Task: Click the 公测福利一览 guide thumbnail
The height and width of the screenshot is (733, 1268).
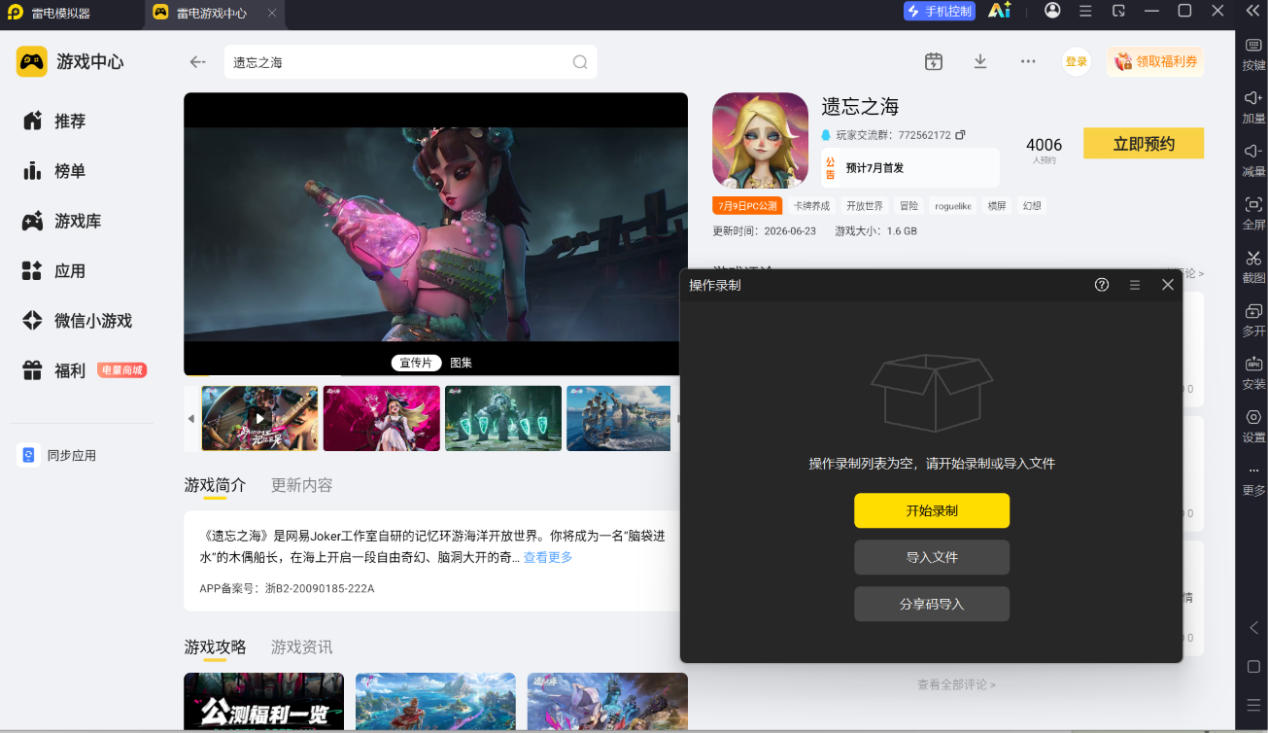Action: (264, 701)
